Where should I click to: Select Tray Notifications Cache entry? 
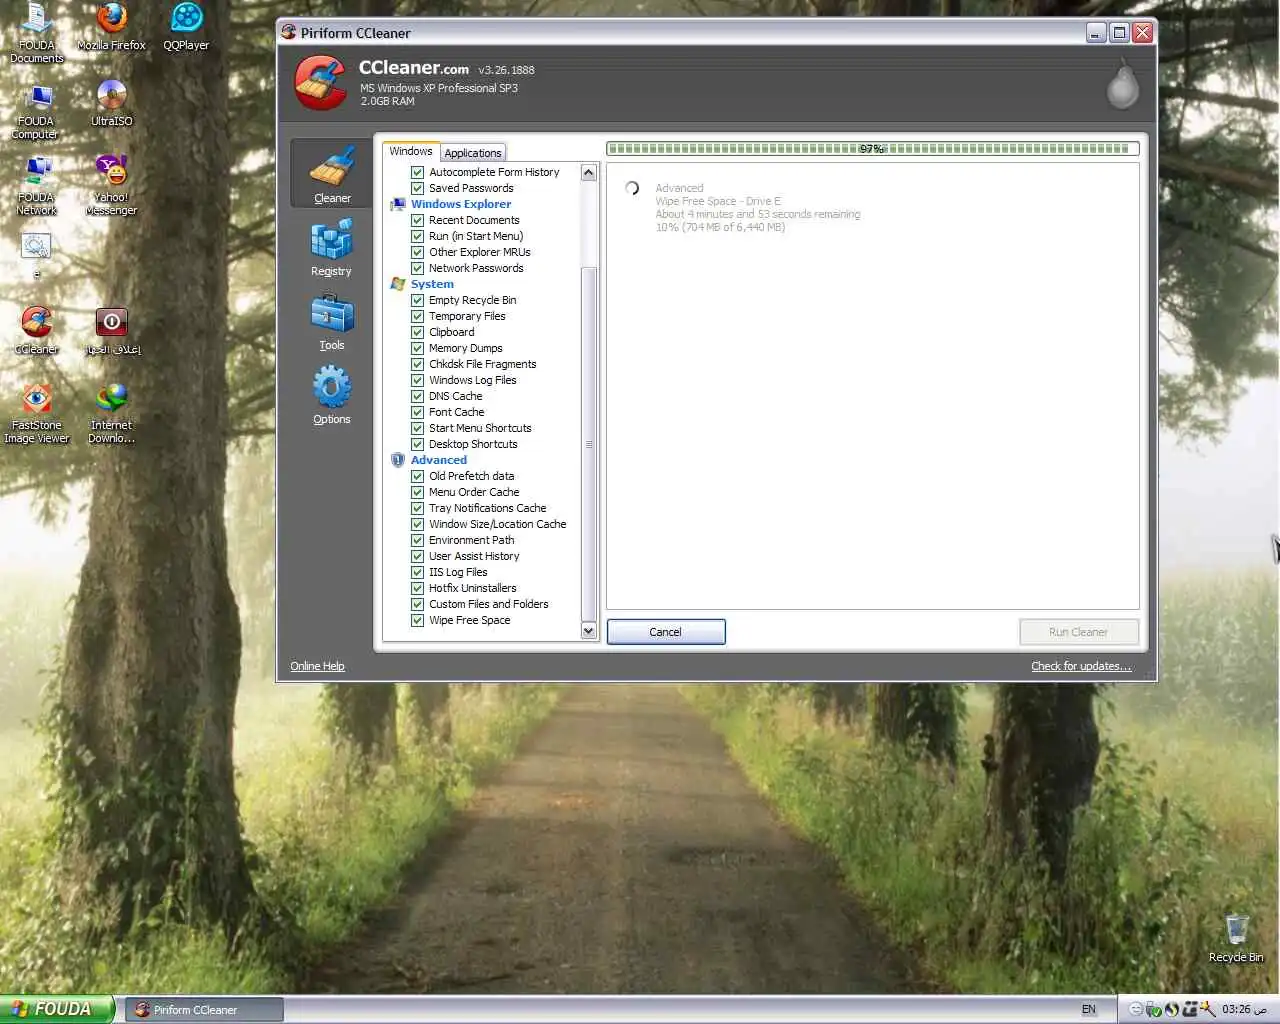tap(488, 508)
